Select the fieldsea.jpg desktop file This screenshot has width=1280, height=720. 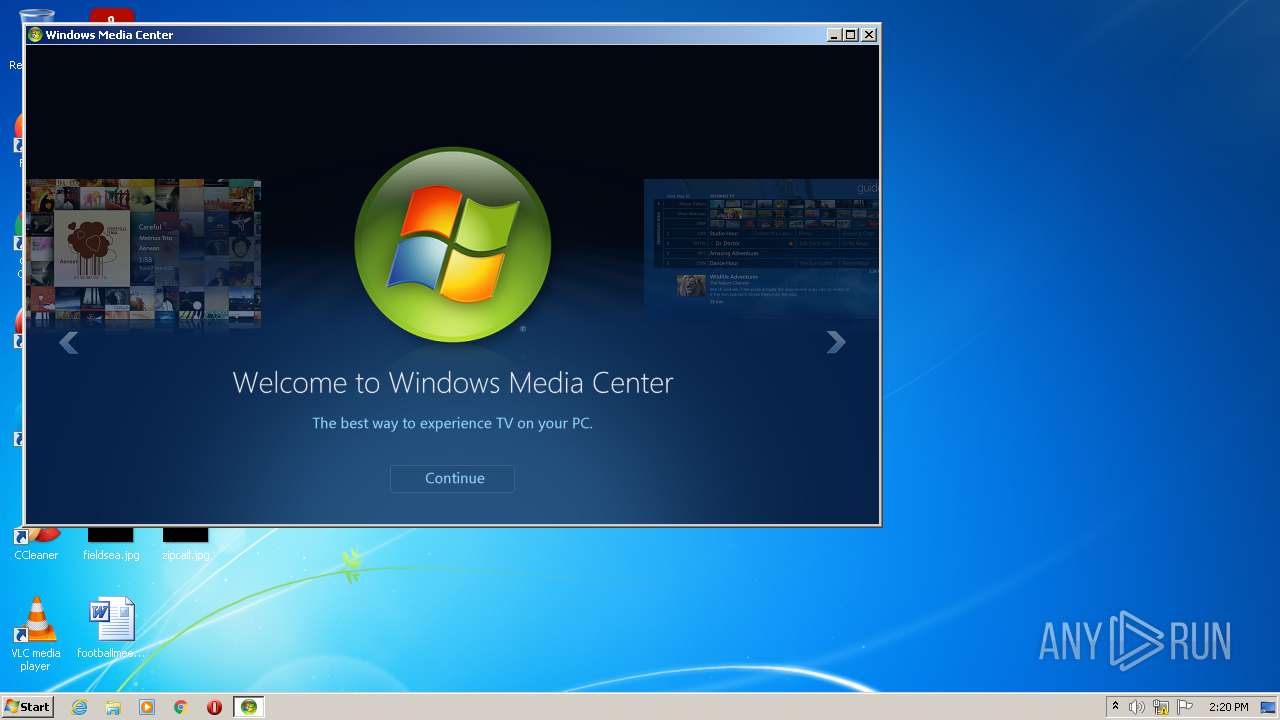[x=111, y=545]
